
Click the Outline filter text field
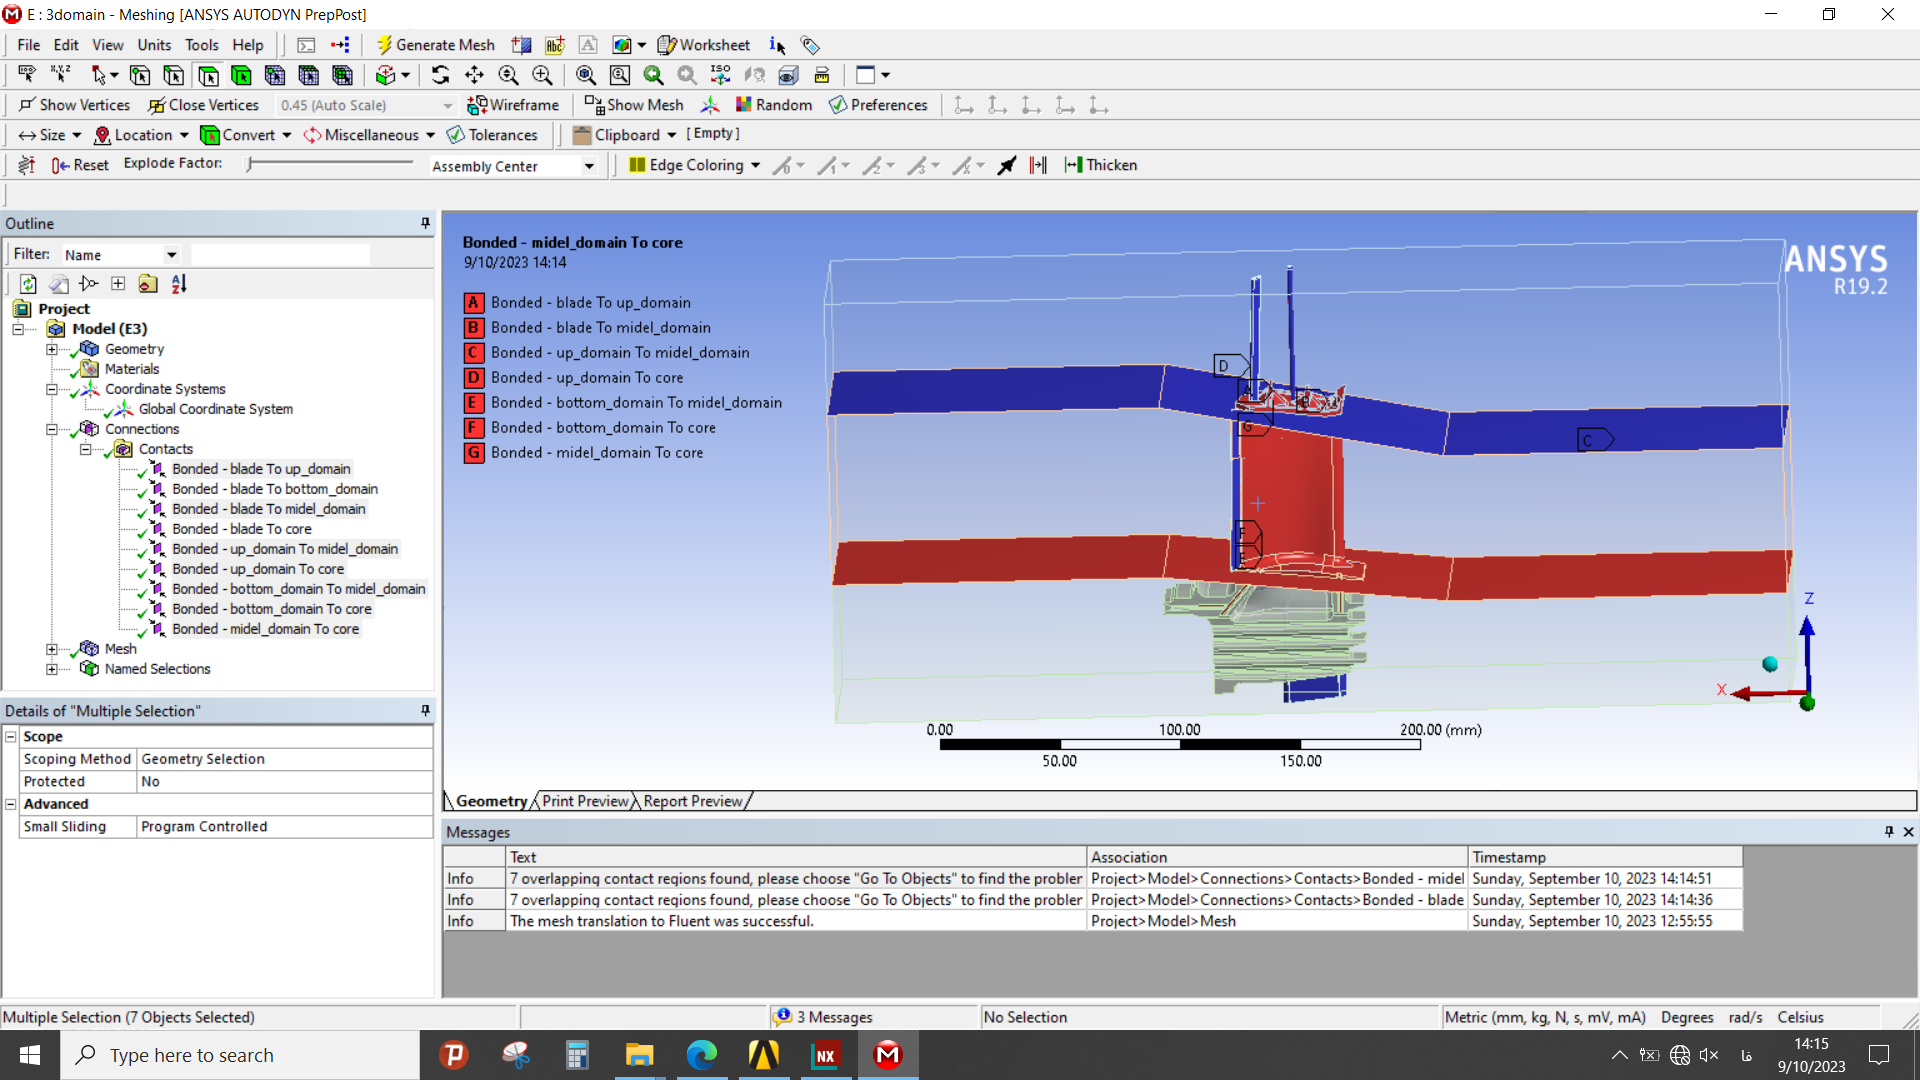click(x=280, y=255)
